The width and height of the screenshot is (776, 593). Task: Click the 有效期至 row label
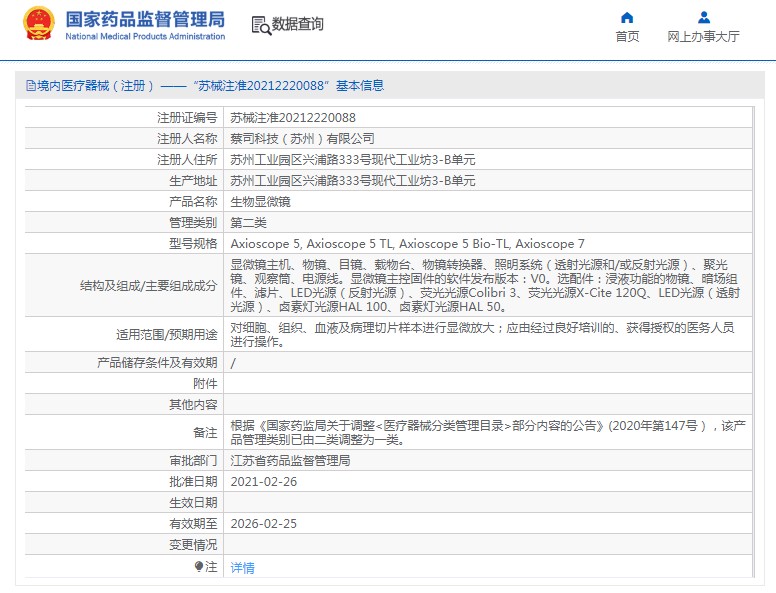point(193,524)
